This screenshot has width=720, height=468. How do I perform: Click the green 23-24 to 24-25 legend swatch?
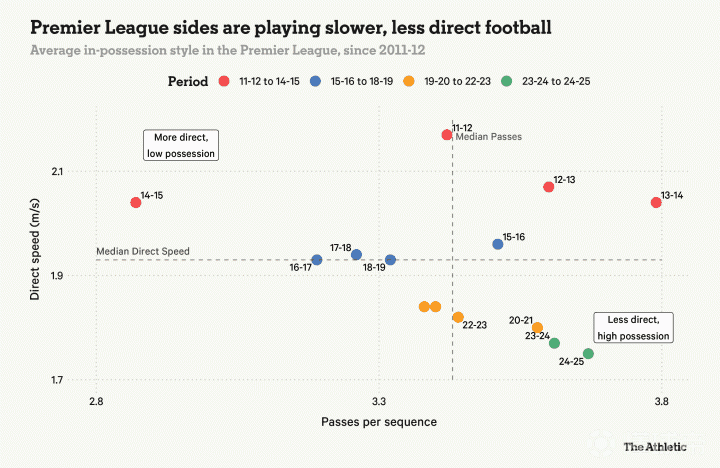(x=508, y=81)
